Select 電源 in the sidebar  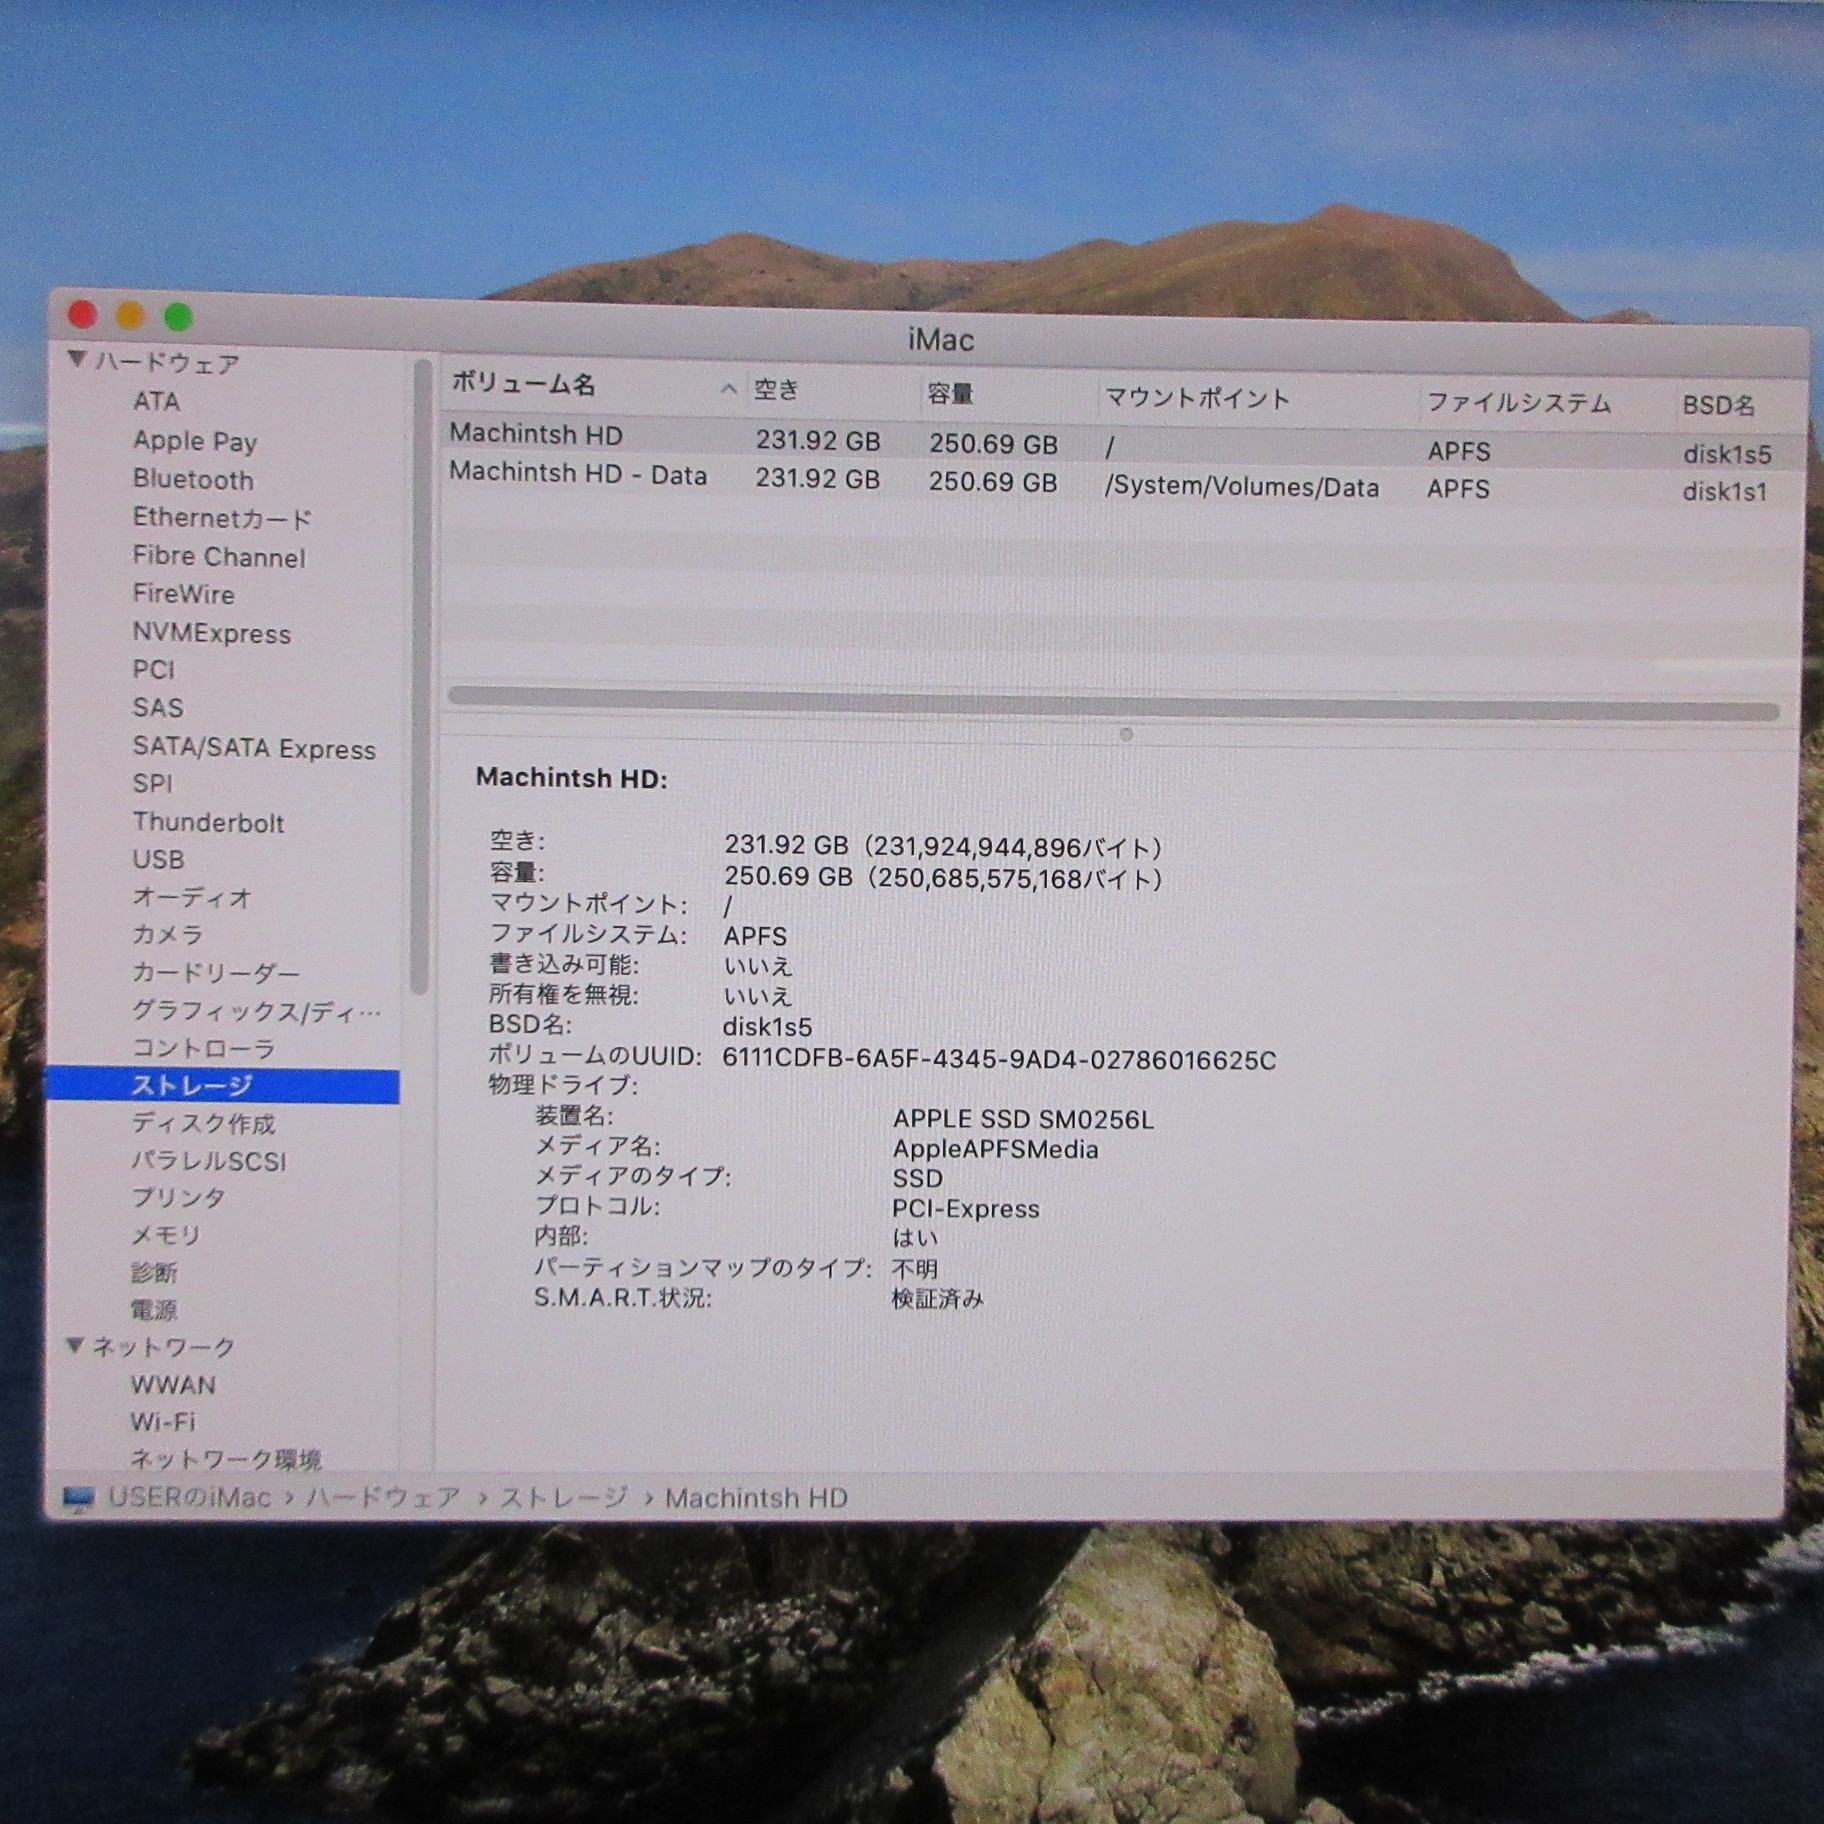click(154, 1310)
